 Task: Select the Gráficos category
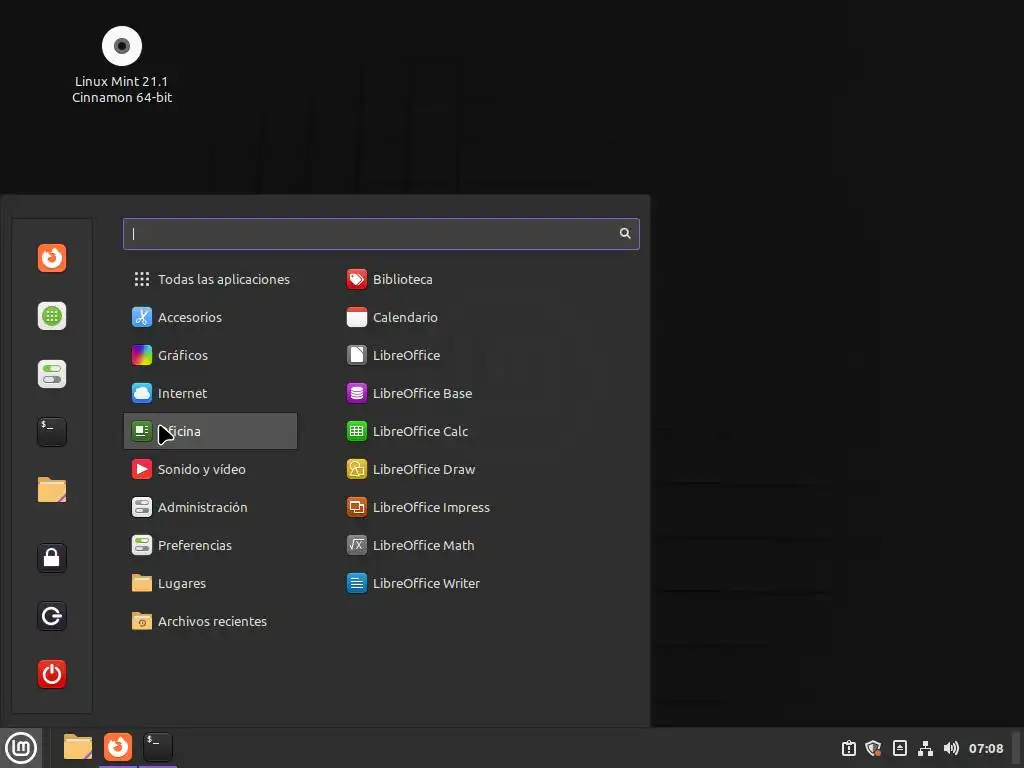pos(210,355)
